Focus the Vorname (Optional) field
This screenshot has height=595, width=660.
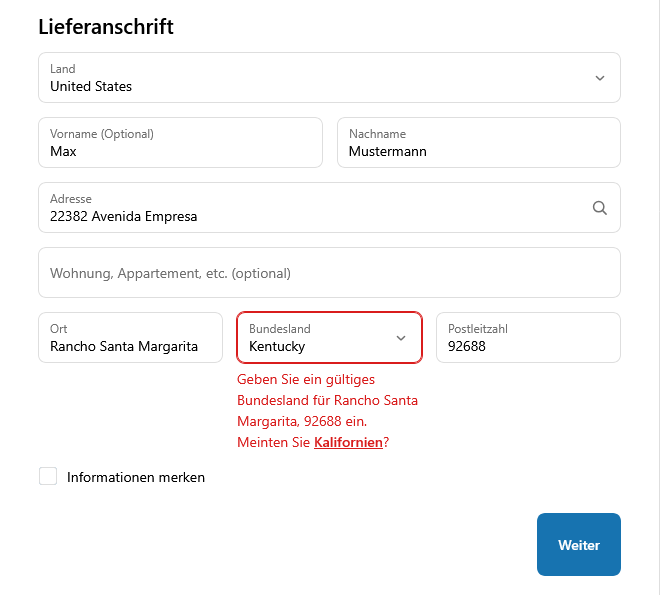point(180,143)
